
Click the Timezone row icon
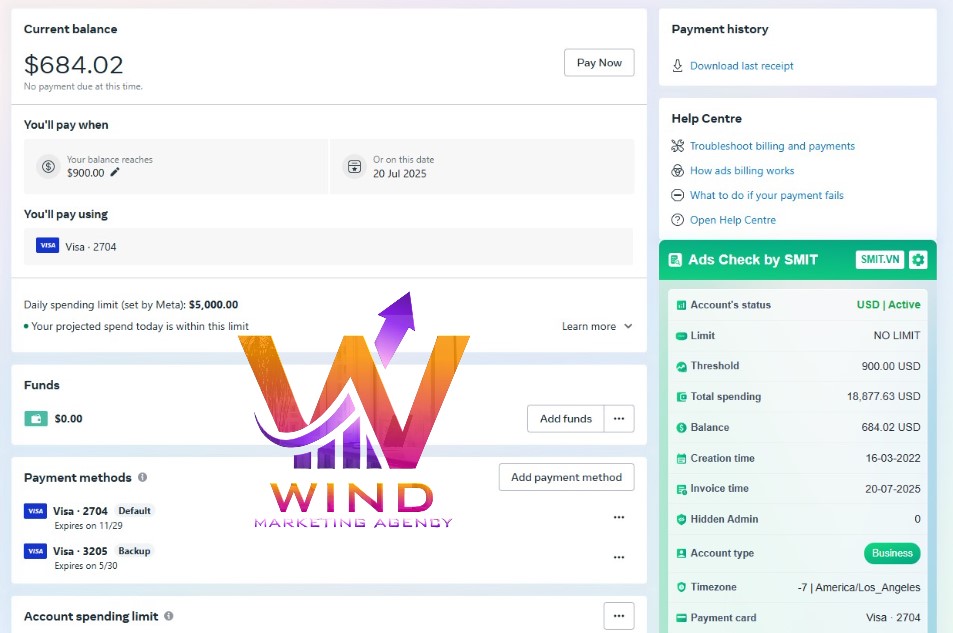[x=681, y=587]
